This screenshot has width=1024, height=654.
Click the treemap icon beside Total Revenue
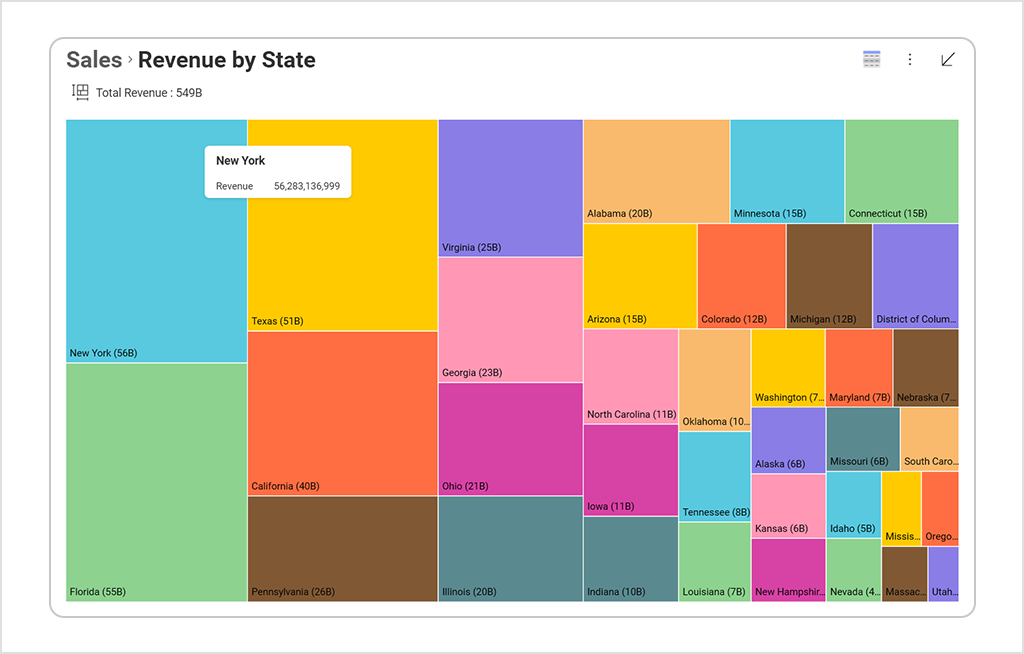point(80,92)
